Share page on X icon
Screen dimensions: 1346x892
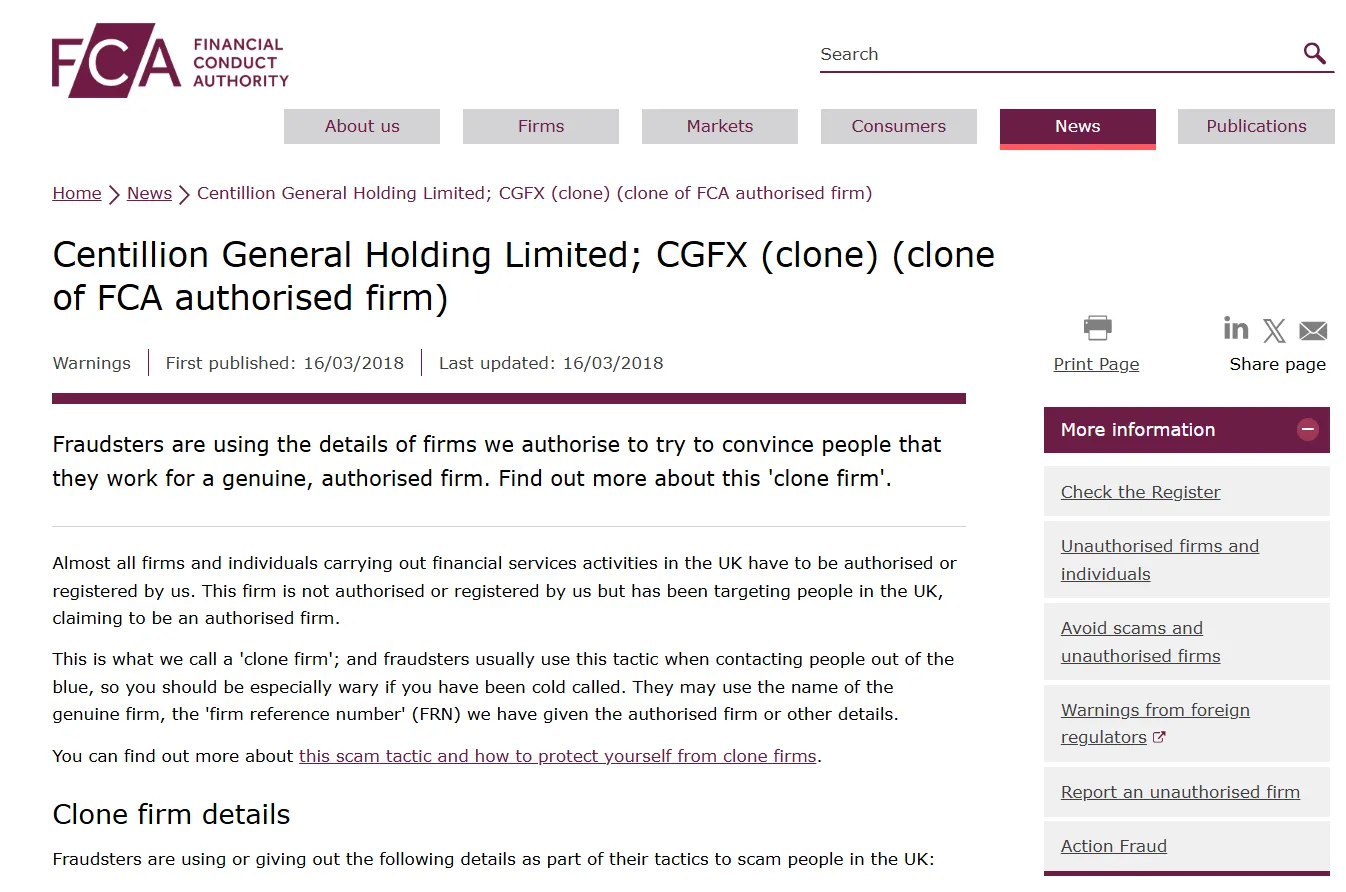[x=1274, y=330]
